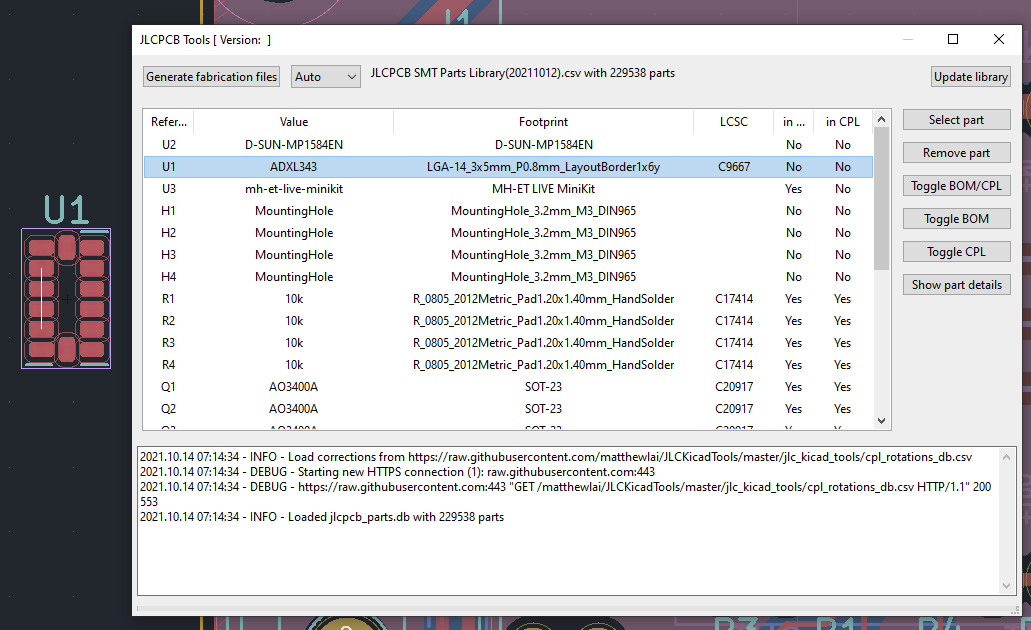Click the parts list scrollbar down arrow

[881, 421]
